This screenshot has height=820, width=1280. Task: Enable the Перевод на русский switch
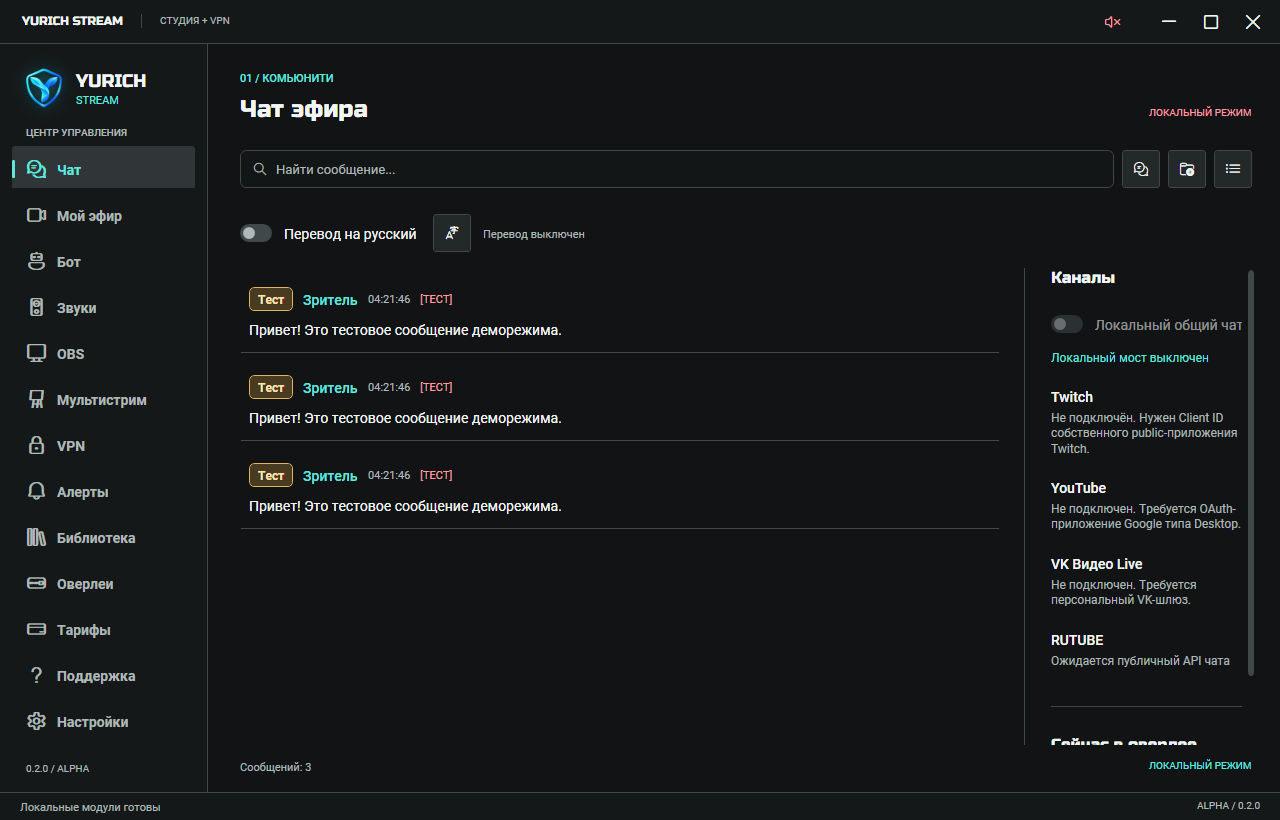point(256,233)
